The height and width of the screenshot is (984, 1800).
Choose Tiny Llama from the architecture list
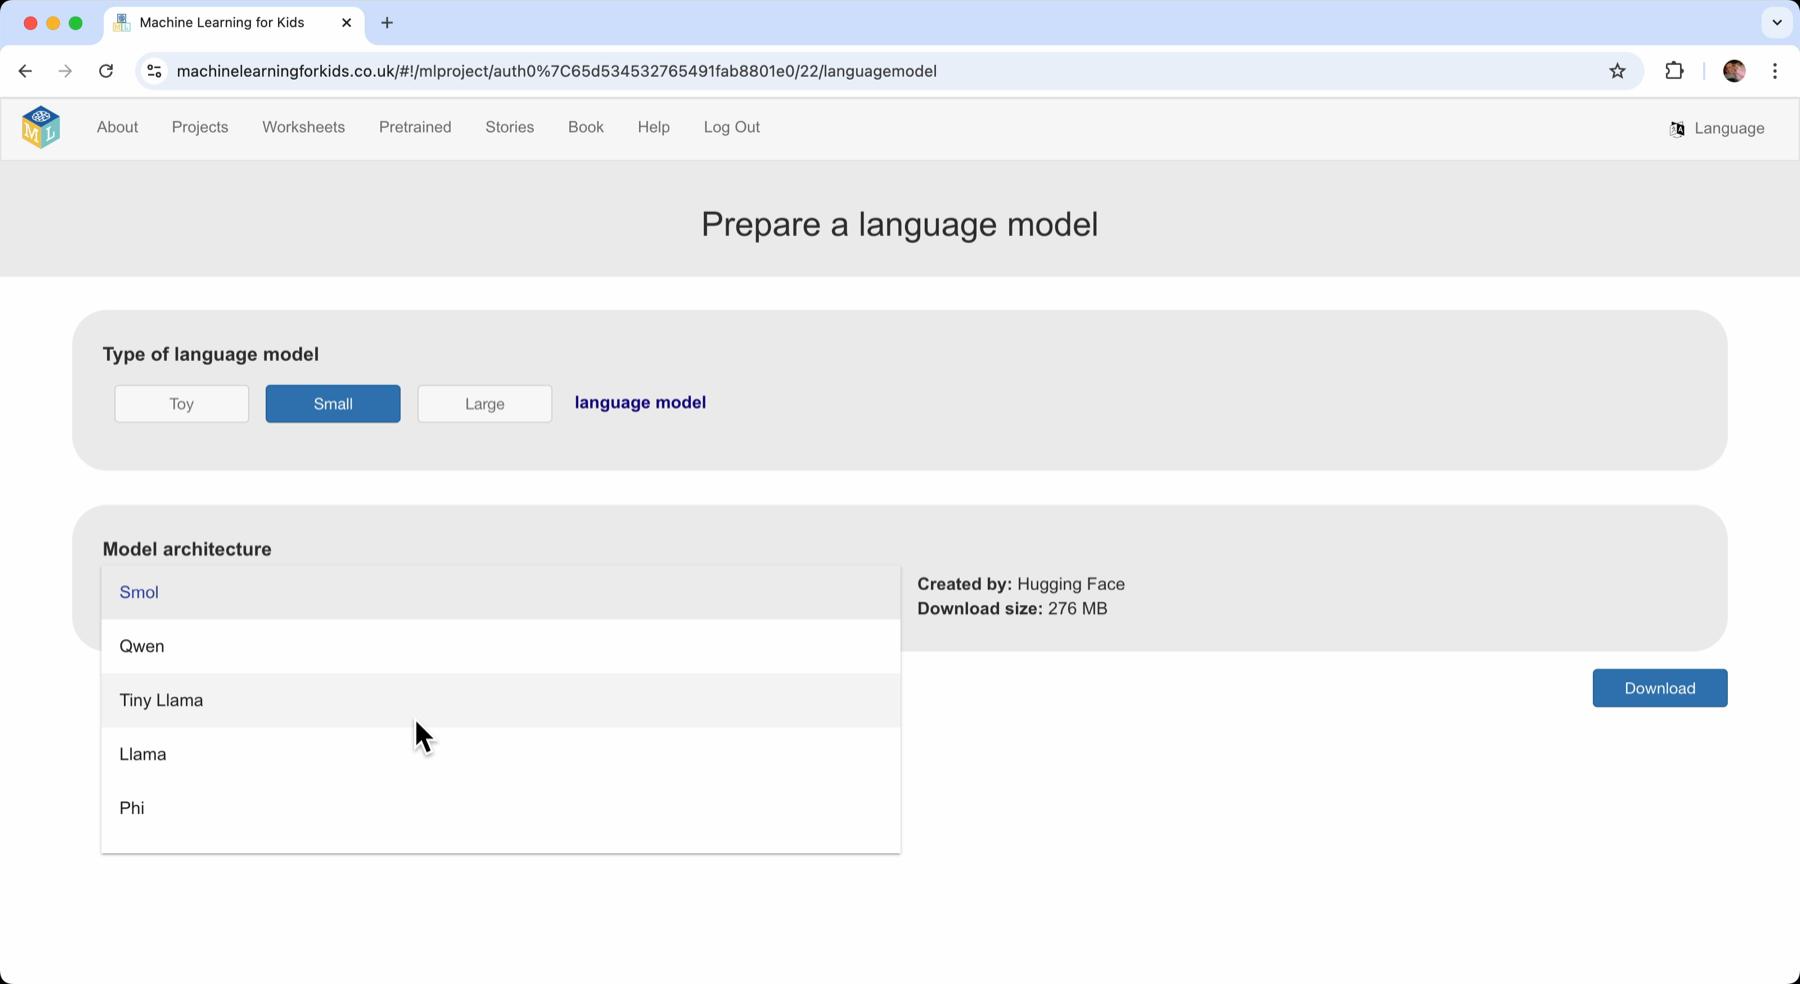coord(161,700)
